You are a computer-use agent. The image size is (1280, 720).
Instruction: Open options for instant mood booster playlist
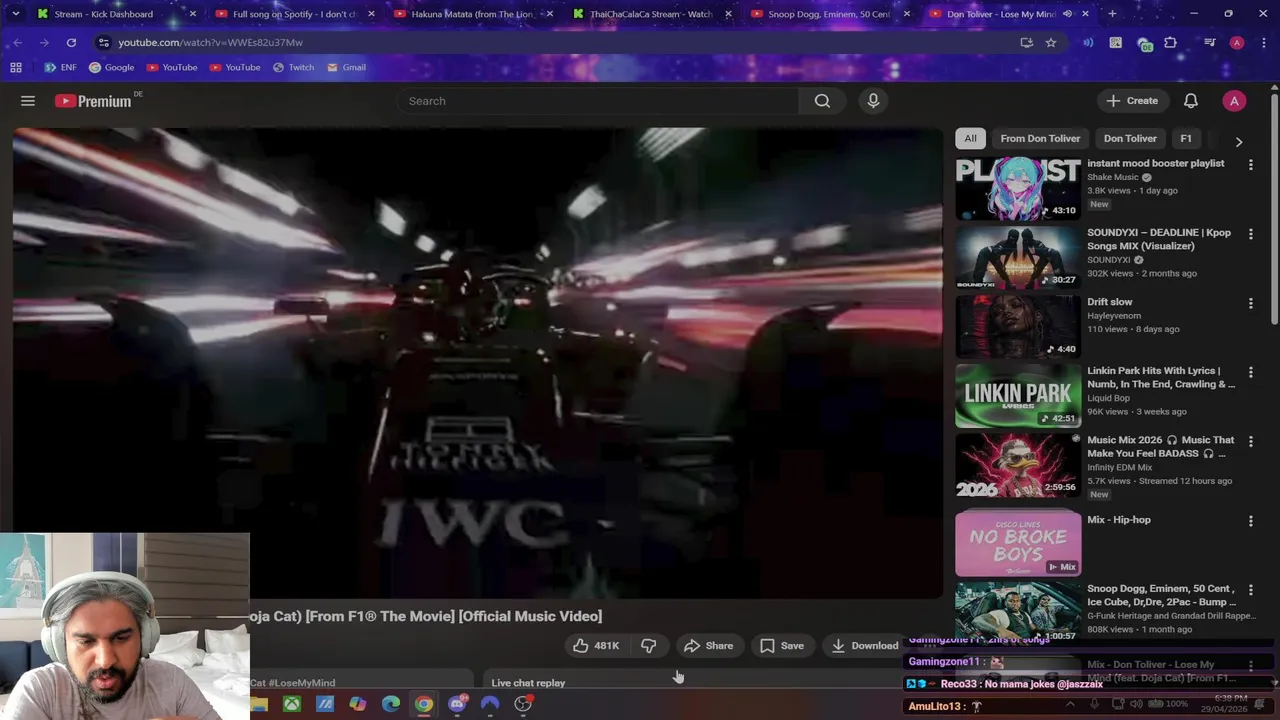click(1250, 164)
